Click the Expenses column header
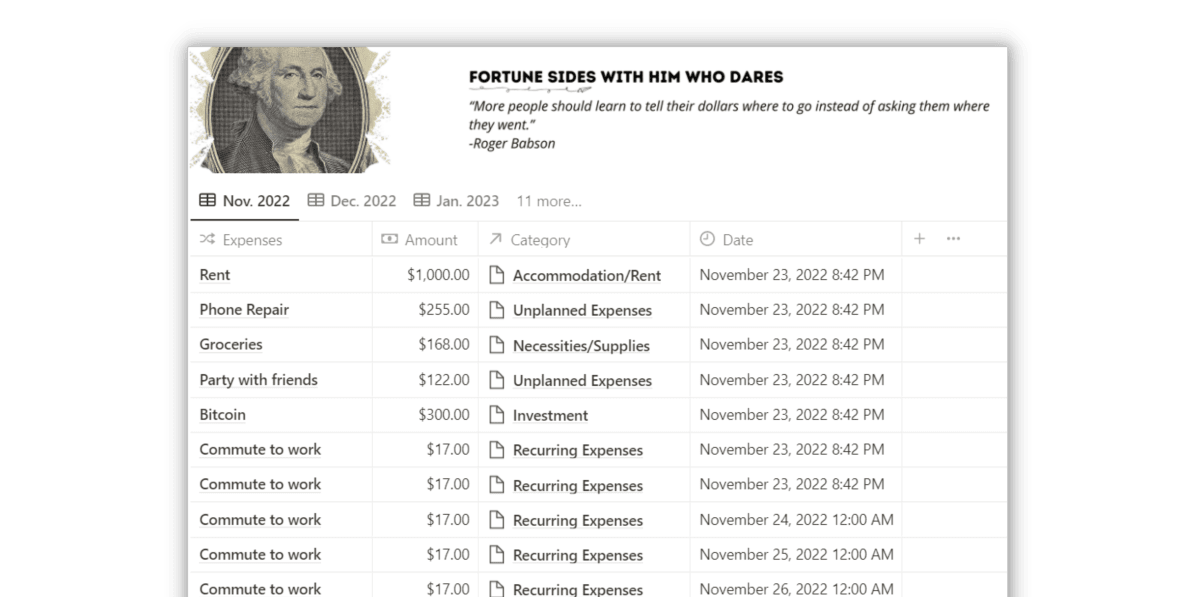 click(x=280, y=240)
